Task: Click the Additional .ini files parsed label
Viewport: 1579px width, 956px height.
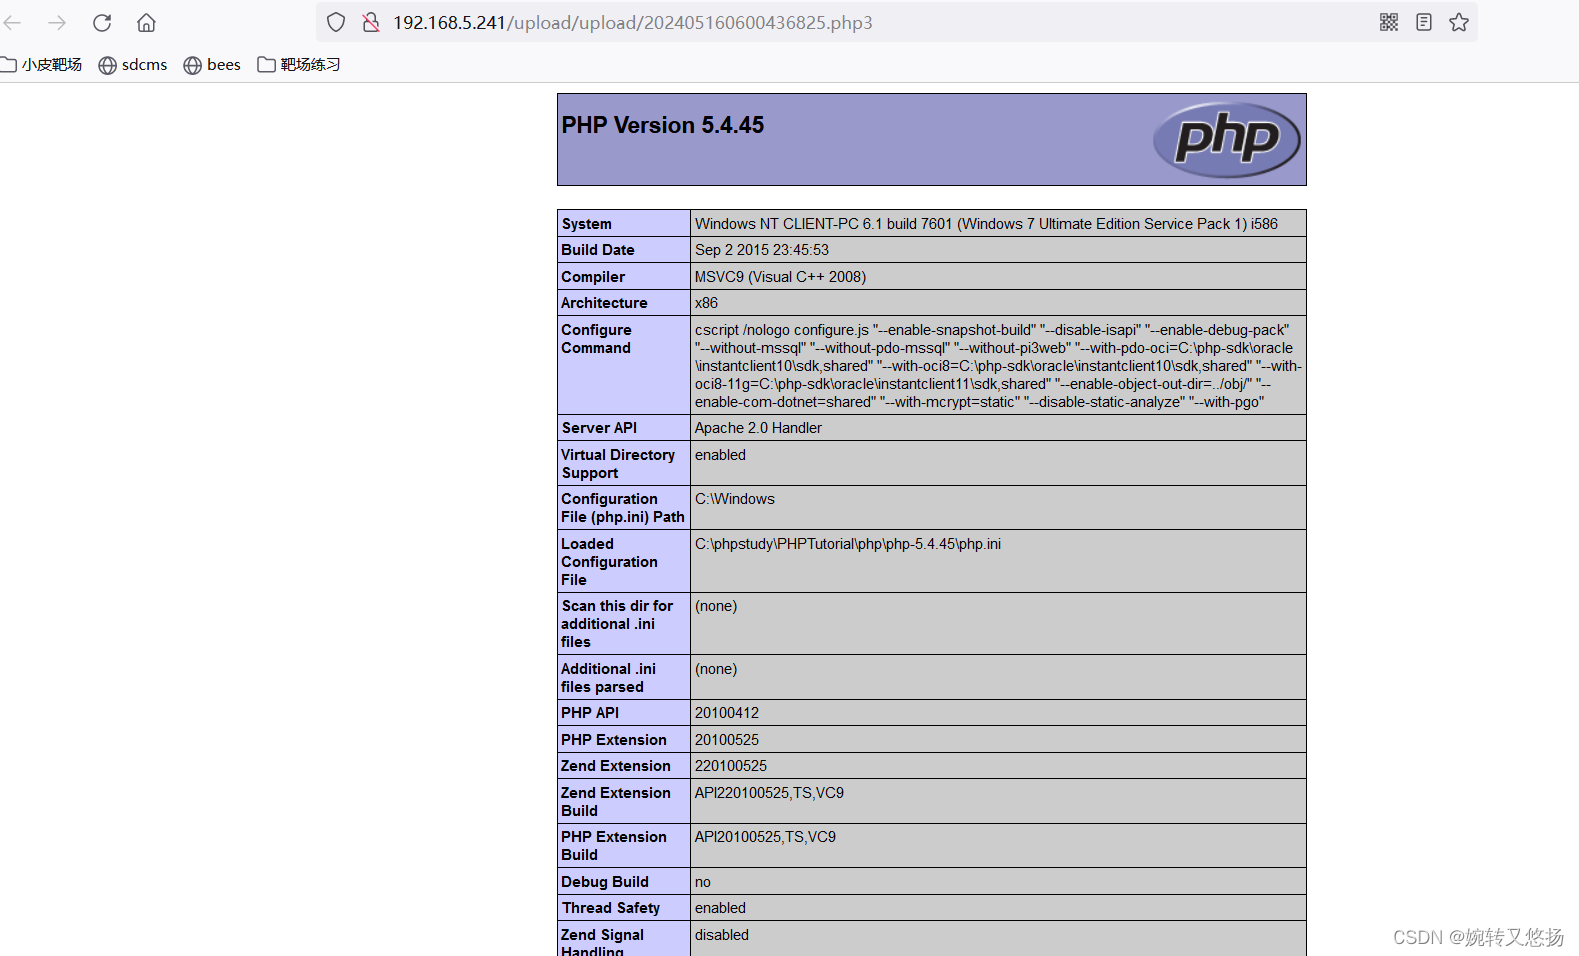Action: pyautogui.click(x=608, y=678)
